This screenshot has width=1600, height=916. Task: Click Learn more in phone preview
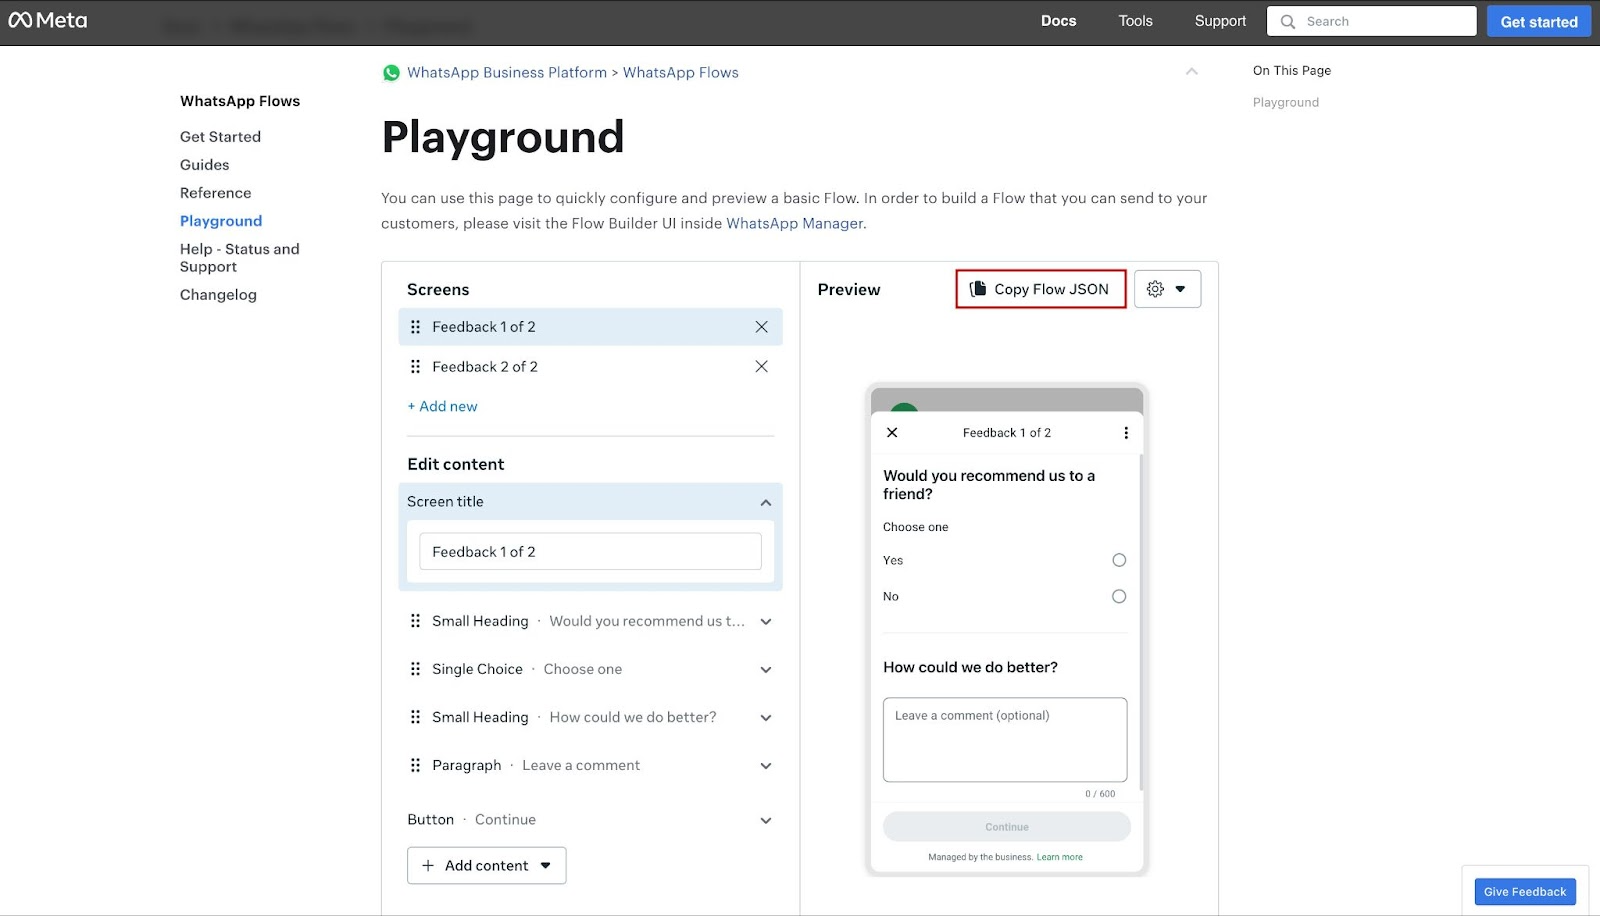point(1059,857)
